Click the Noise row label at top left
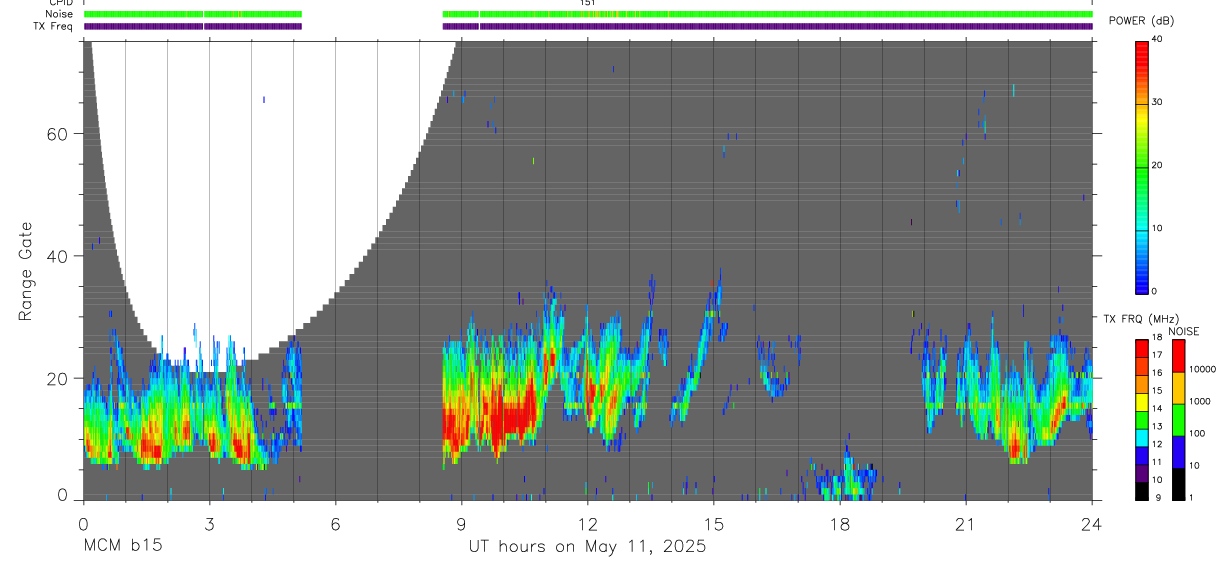This screenshot has width=1228, height=567. [x=59, y=14]
